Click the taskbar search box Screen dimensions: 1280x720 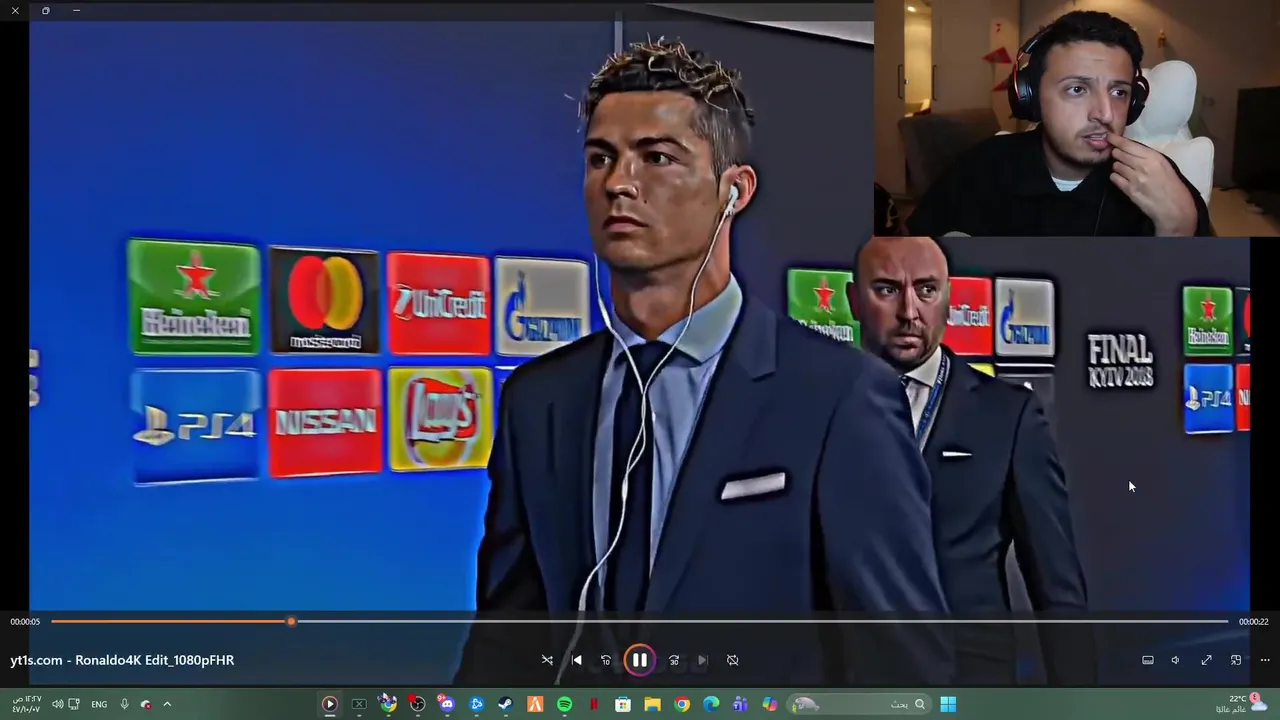(x=858, y=704)
